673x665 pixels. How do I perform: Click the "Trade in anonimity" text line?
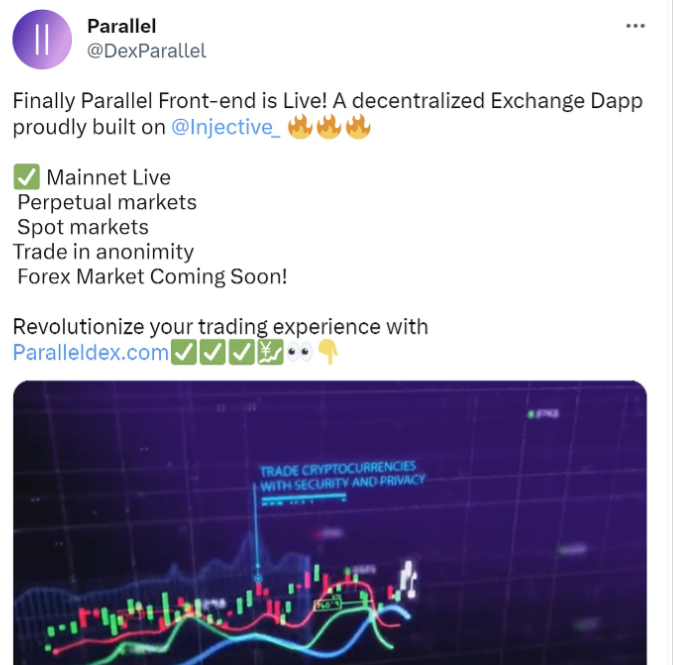103,252
